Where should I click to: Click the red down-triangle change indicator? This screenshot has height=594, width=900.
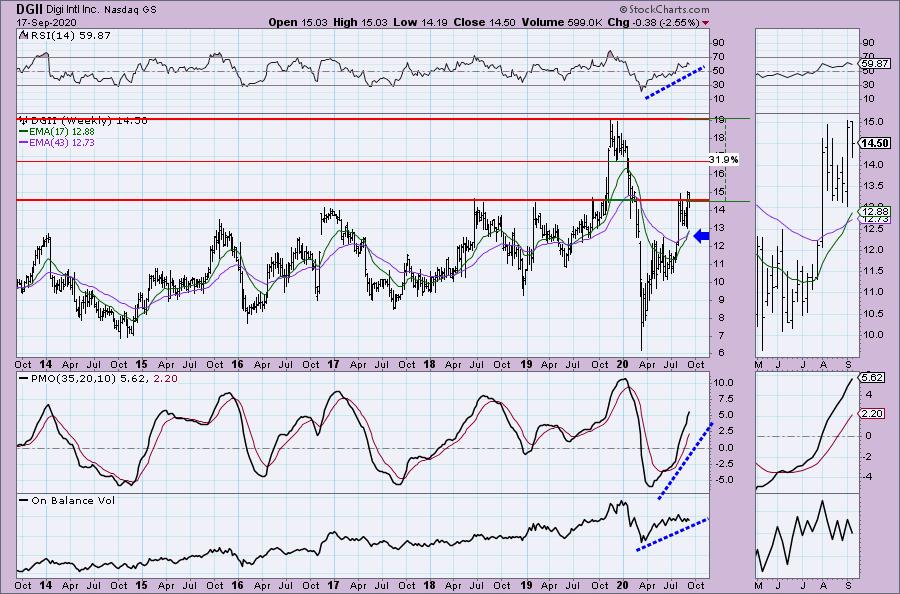pos(705,23)
